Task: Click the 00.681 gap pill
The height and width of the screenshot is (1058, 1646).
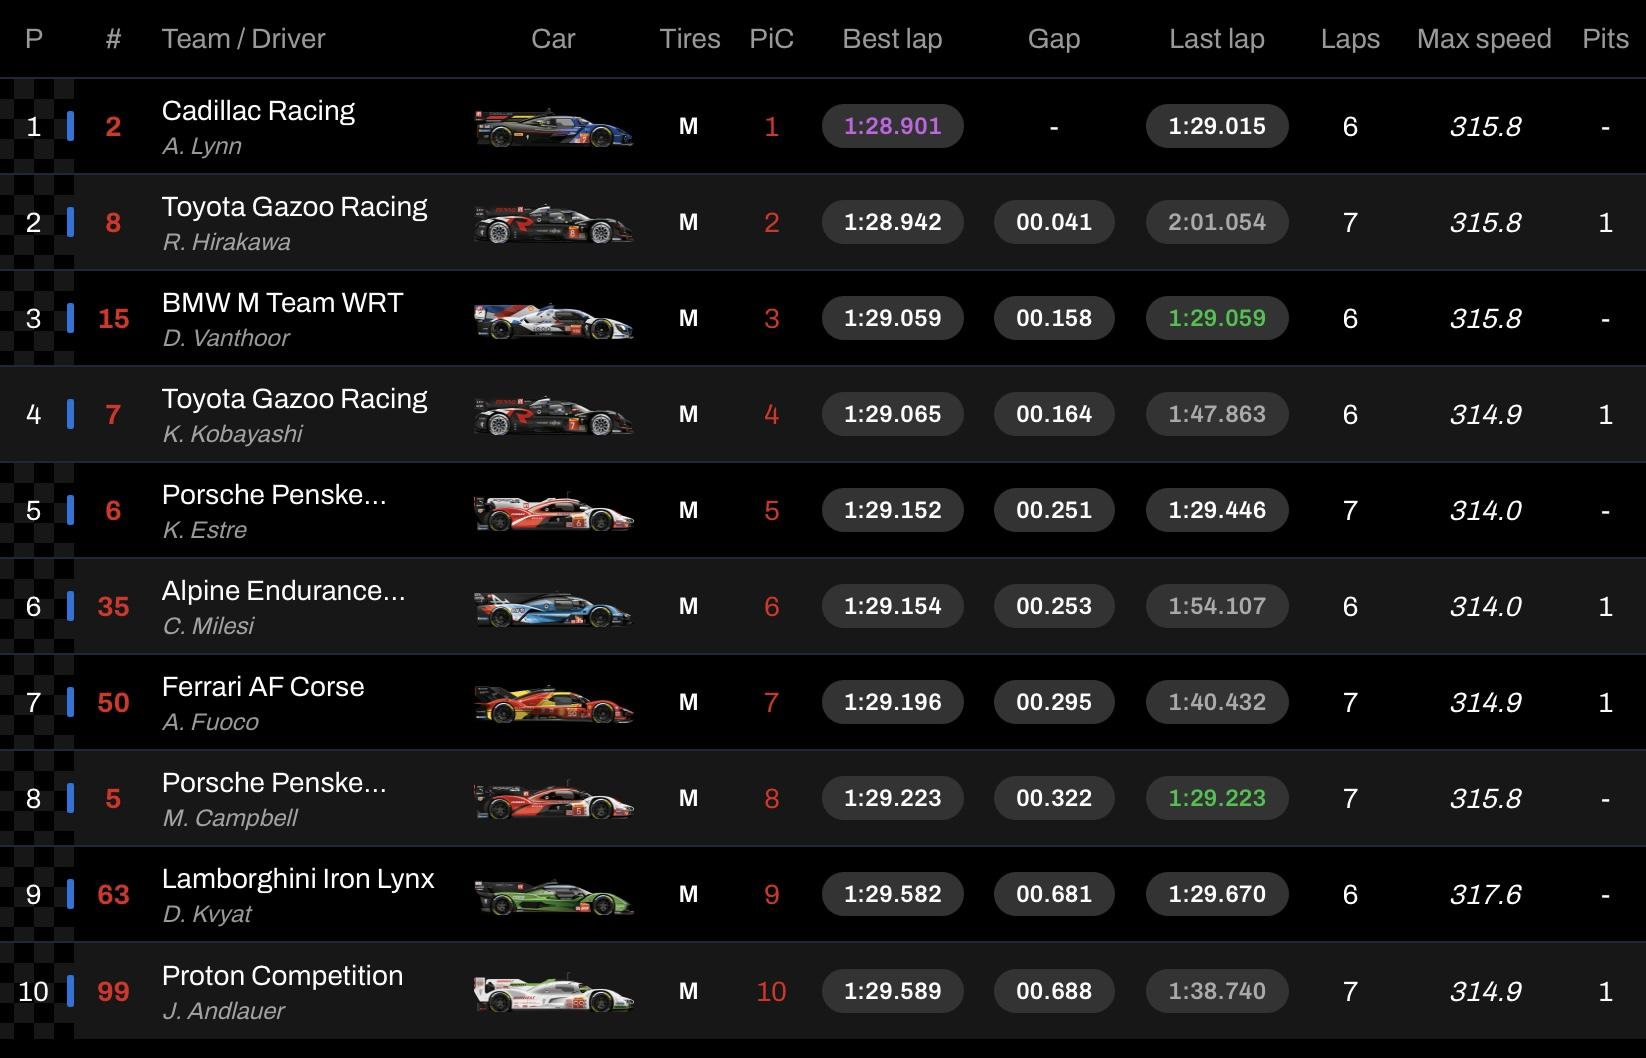Action: point(1054,894)
